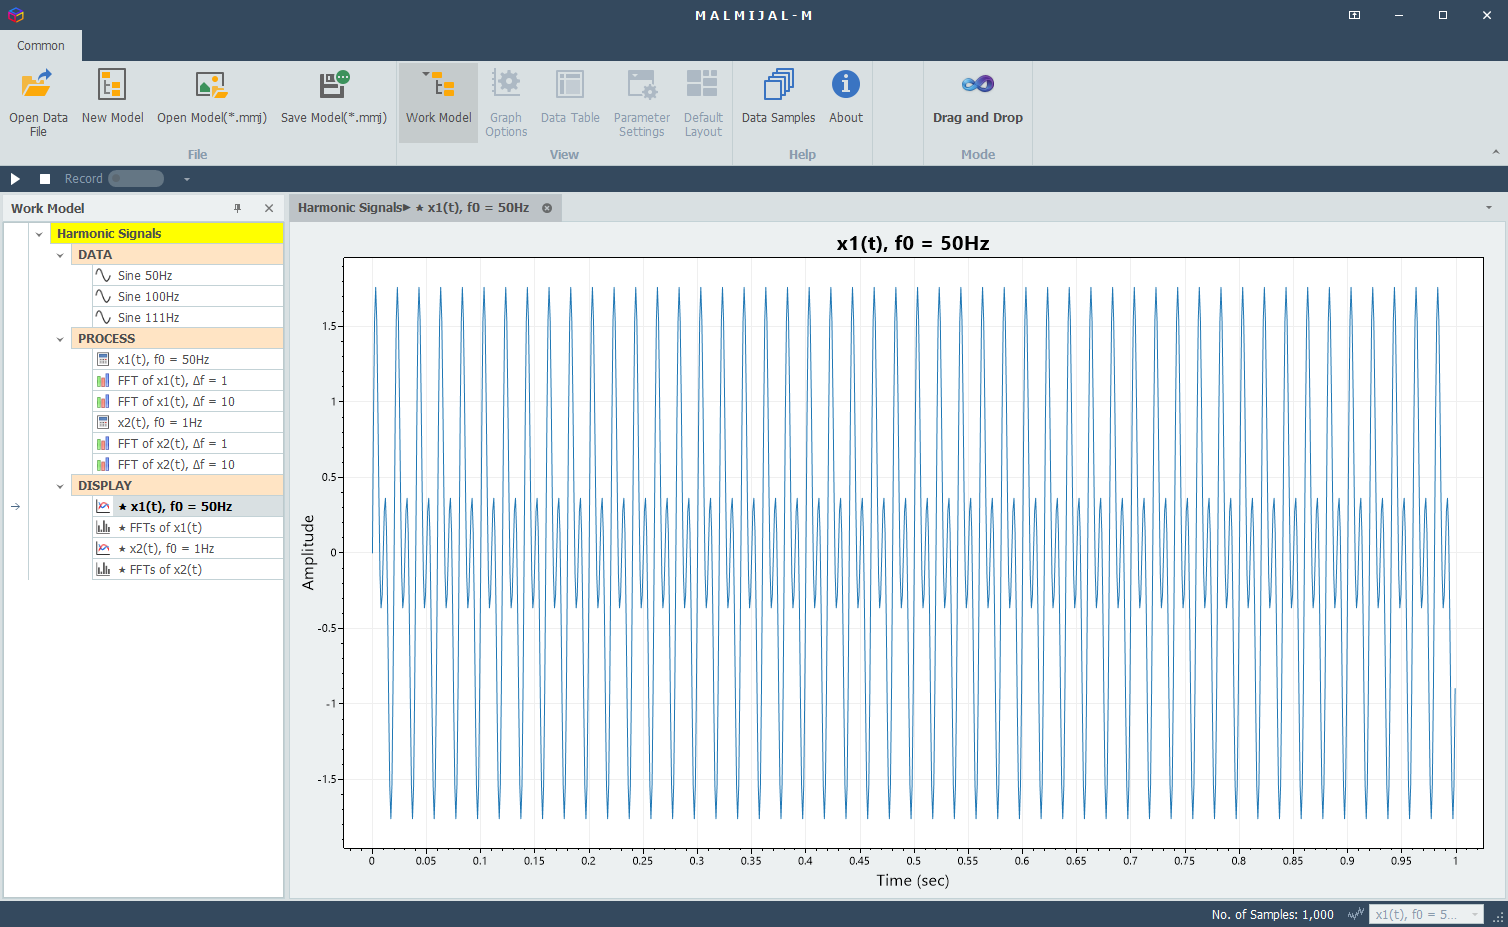The height and width of the screenshot is (927, 1508).
Task: Show the Data Table
Action: [570, 98]
